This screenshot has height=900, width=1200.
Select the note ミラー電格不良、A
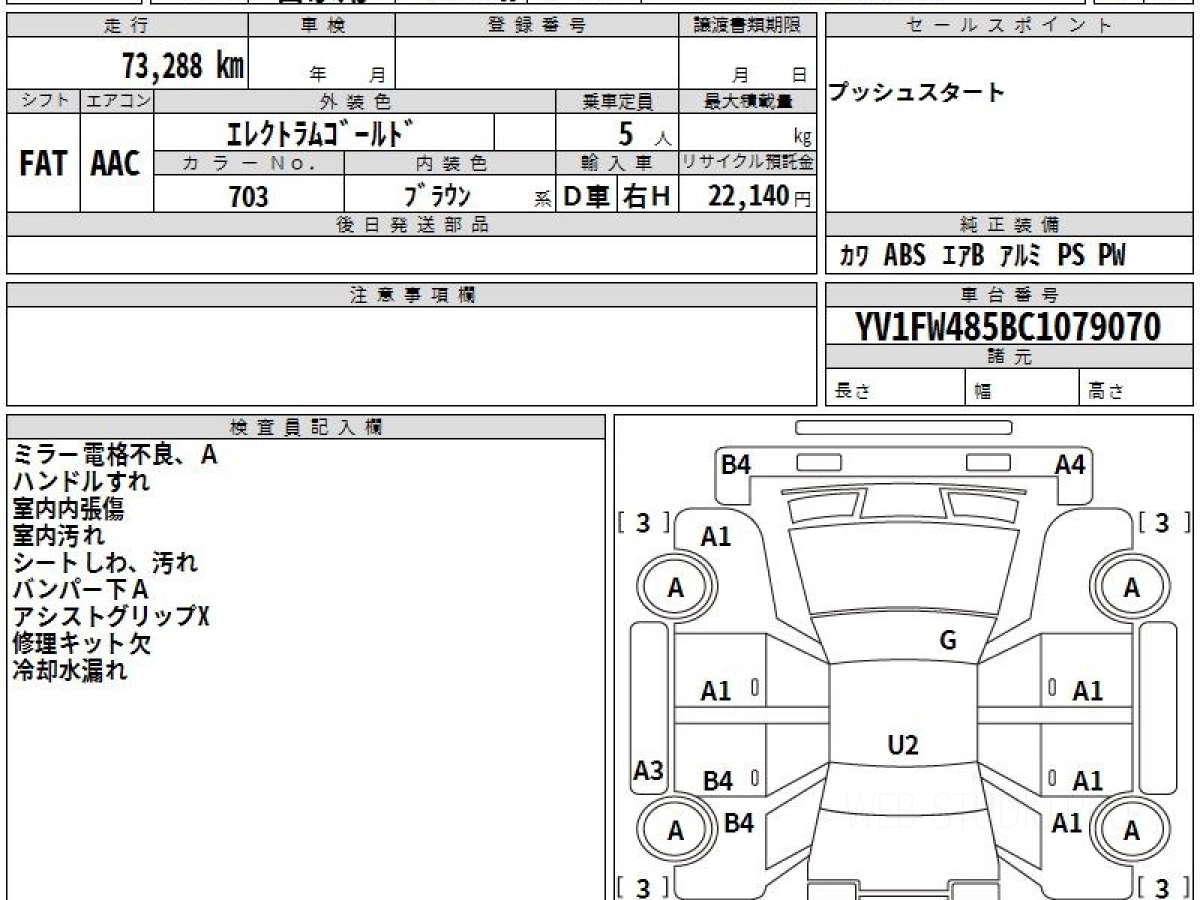pos(114,456)
